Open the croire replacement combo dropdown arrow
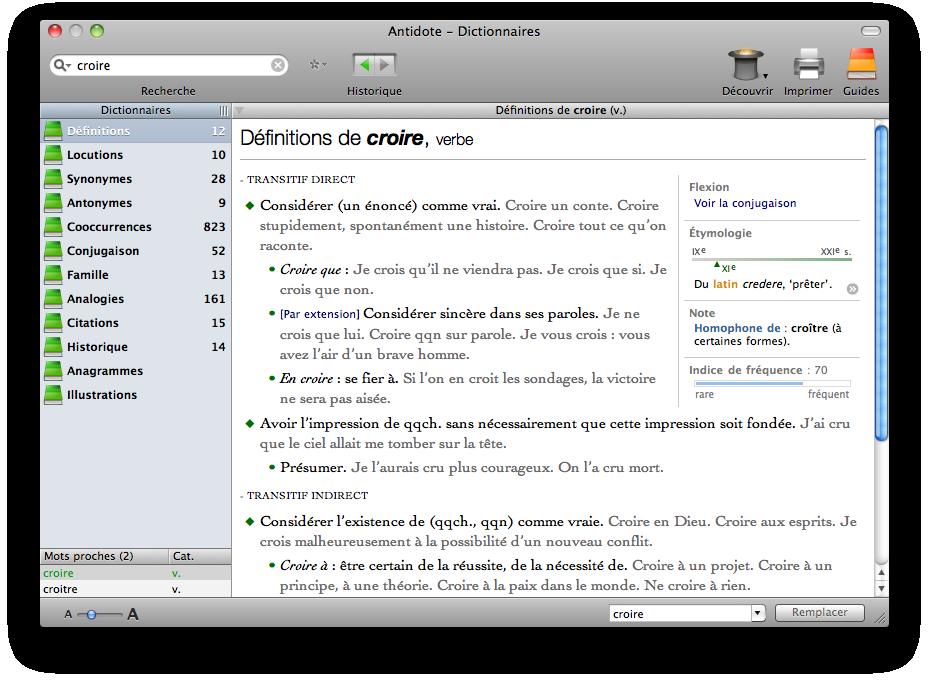Screen dimensions: 929x687 pos(758,614)
